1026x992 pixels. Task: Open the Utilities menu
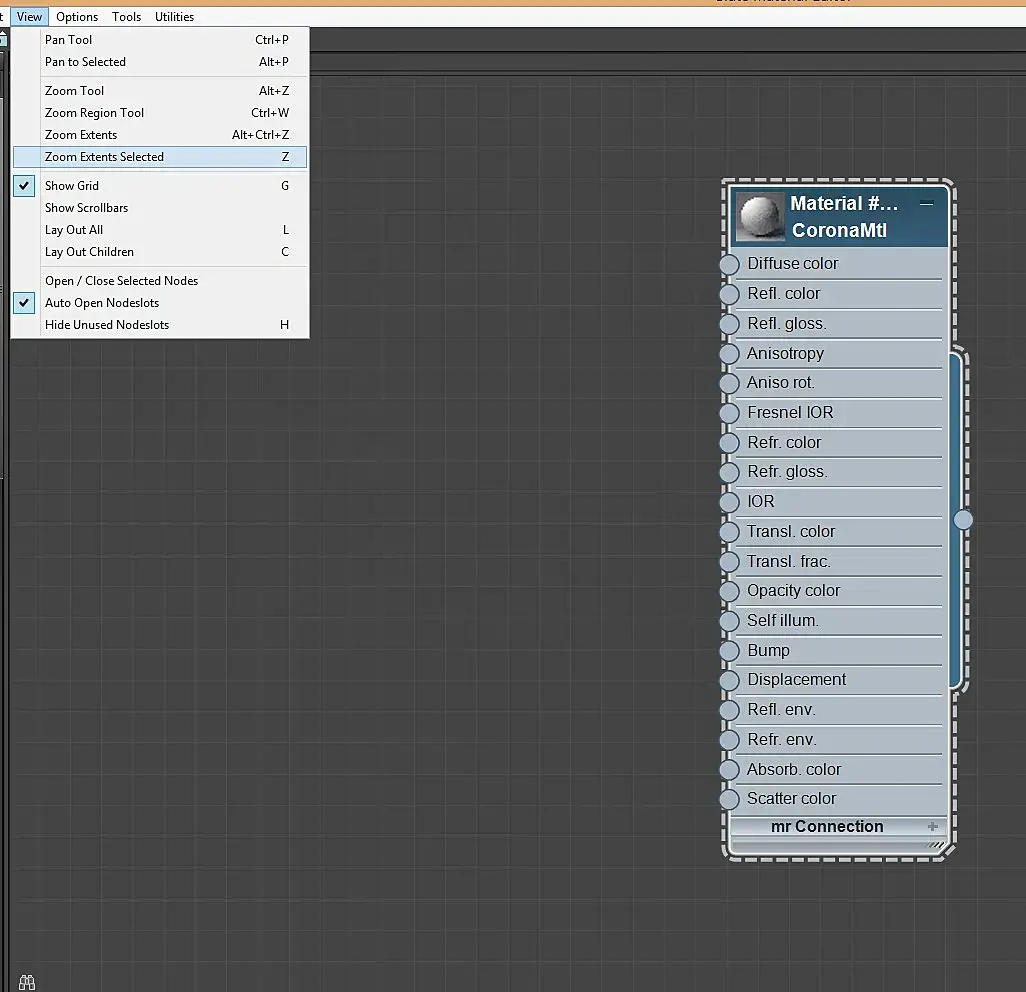[x=174, y=17]
